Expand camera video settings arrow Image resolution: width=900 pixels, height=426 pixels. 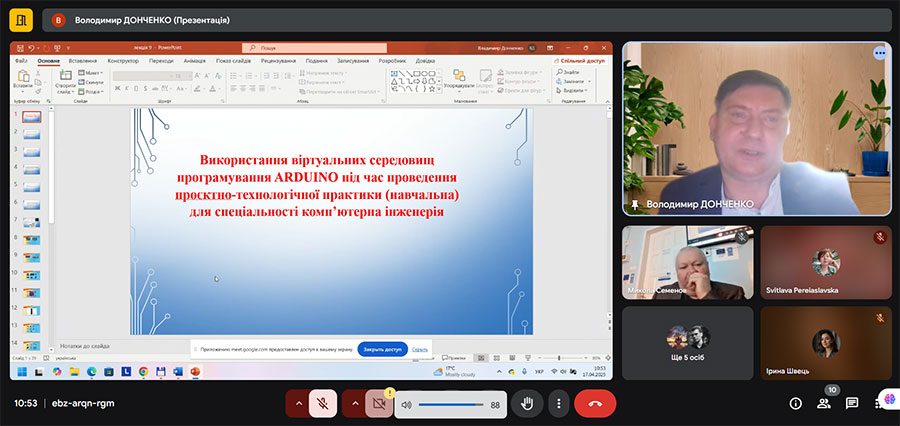pos(353,403)
